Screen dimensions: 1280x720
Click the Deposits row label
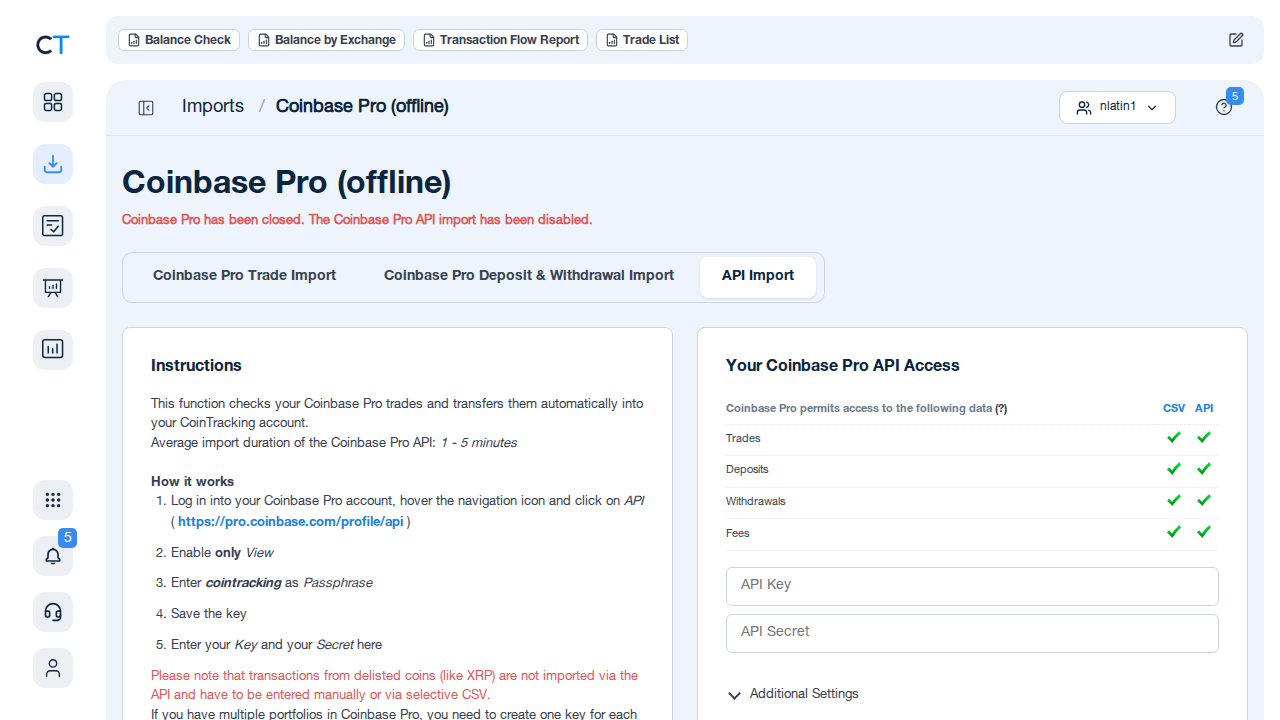coord(747,469)
